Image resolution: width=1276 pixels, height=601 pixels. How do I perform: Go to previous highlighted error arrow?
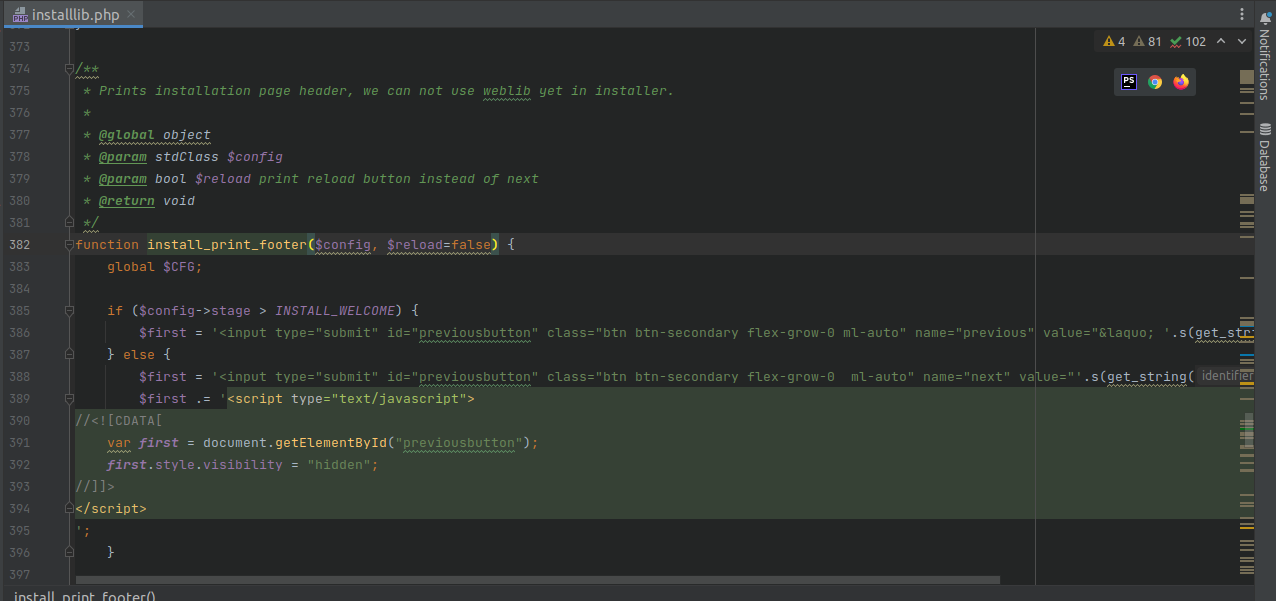(x=1222, y=41)
